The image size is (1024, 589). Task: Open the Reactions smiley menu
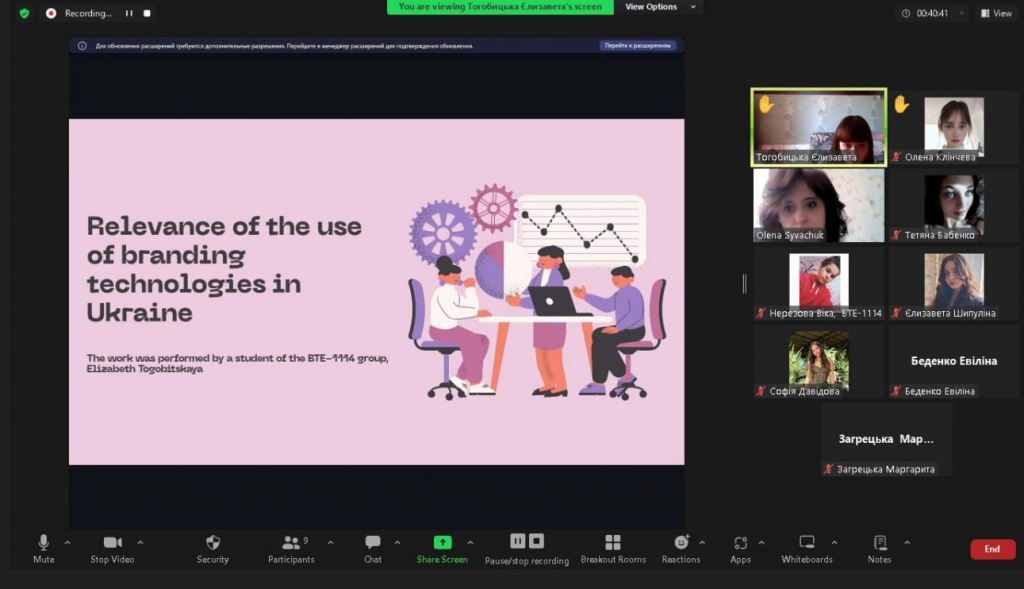[x=681, y=547]
